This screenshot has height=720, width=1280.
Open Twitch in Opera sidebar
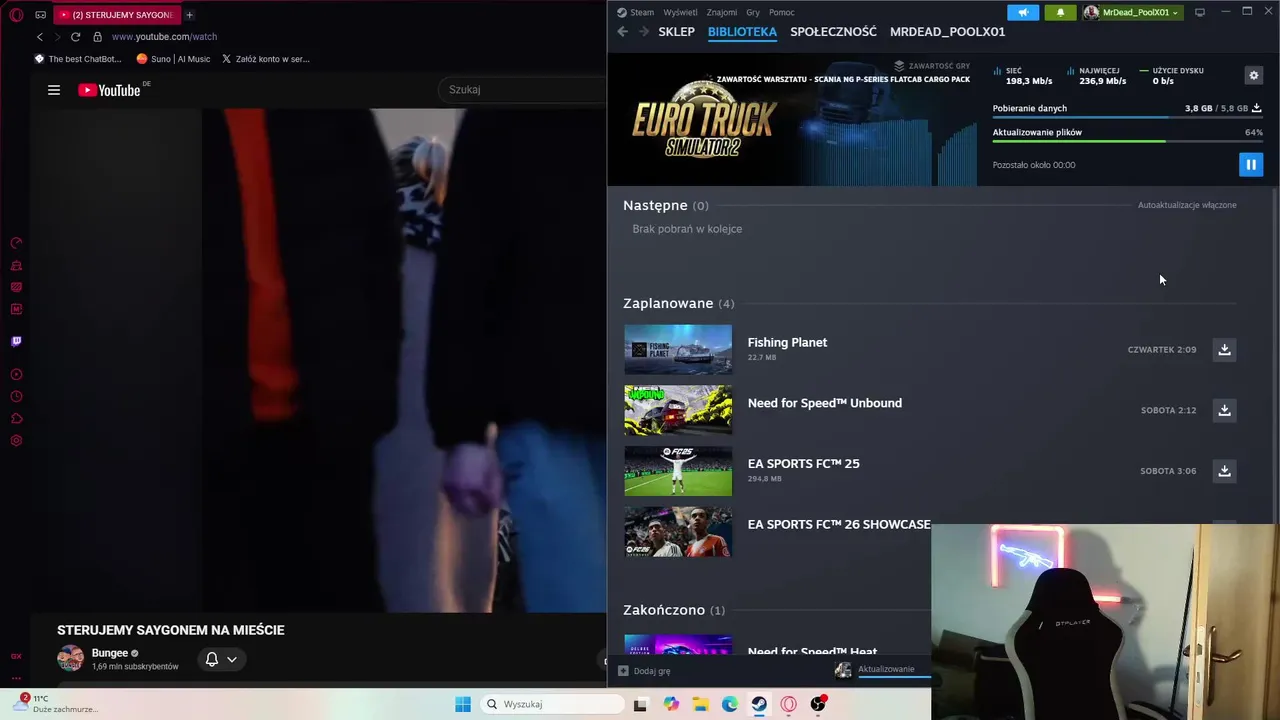pos(16,341)
